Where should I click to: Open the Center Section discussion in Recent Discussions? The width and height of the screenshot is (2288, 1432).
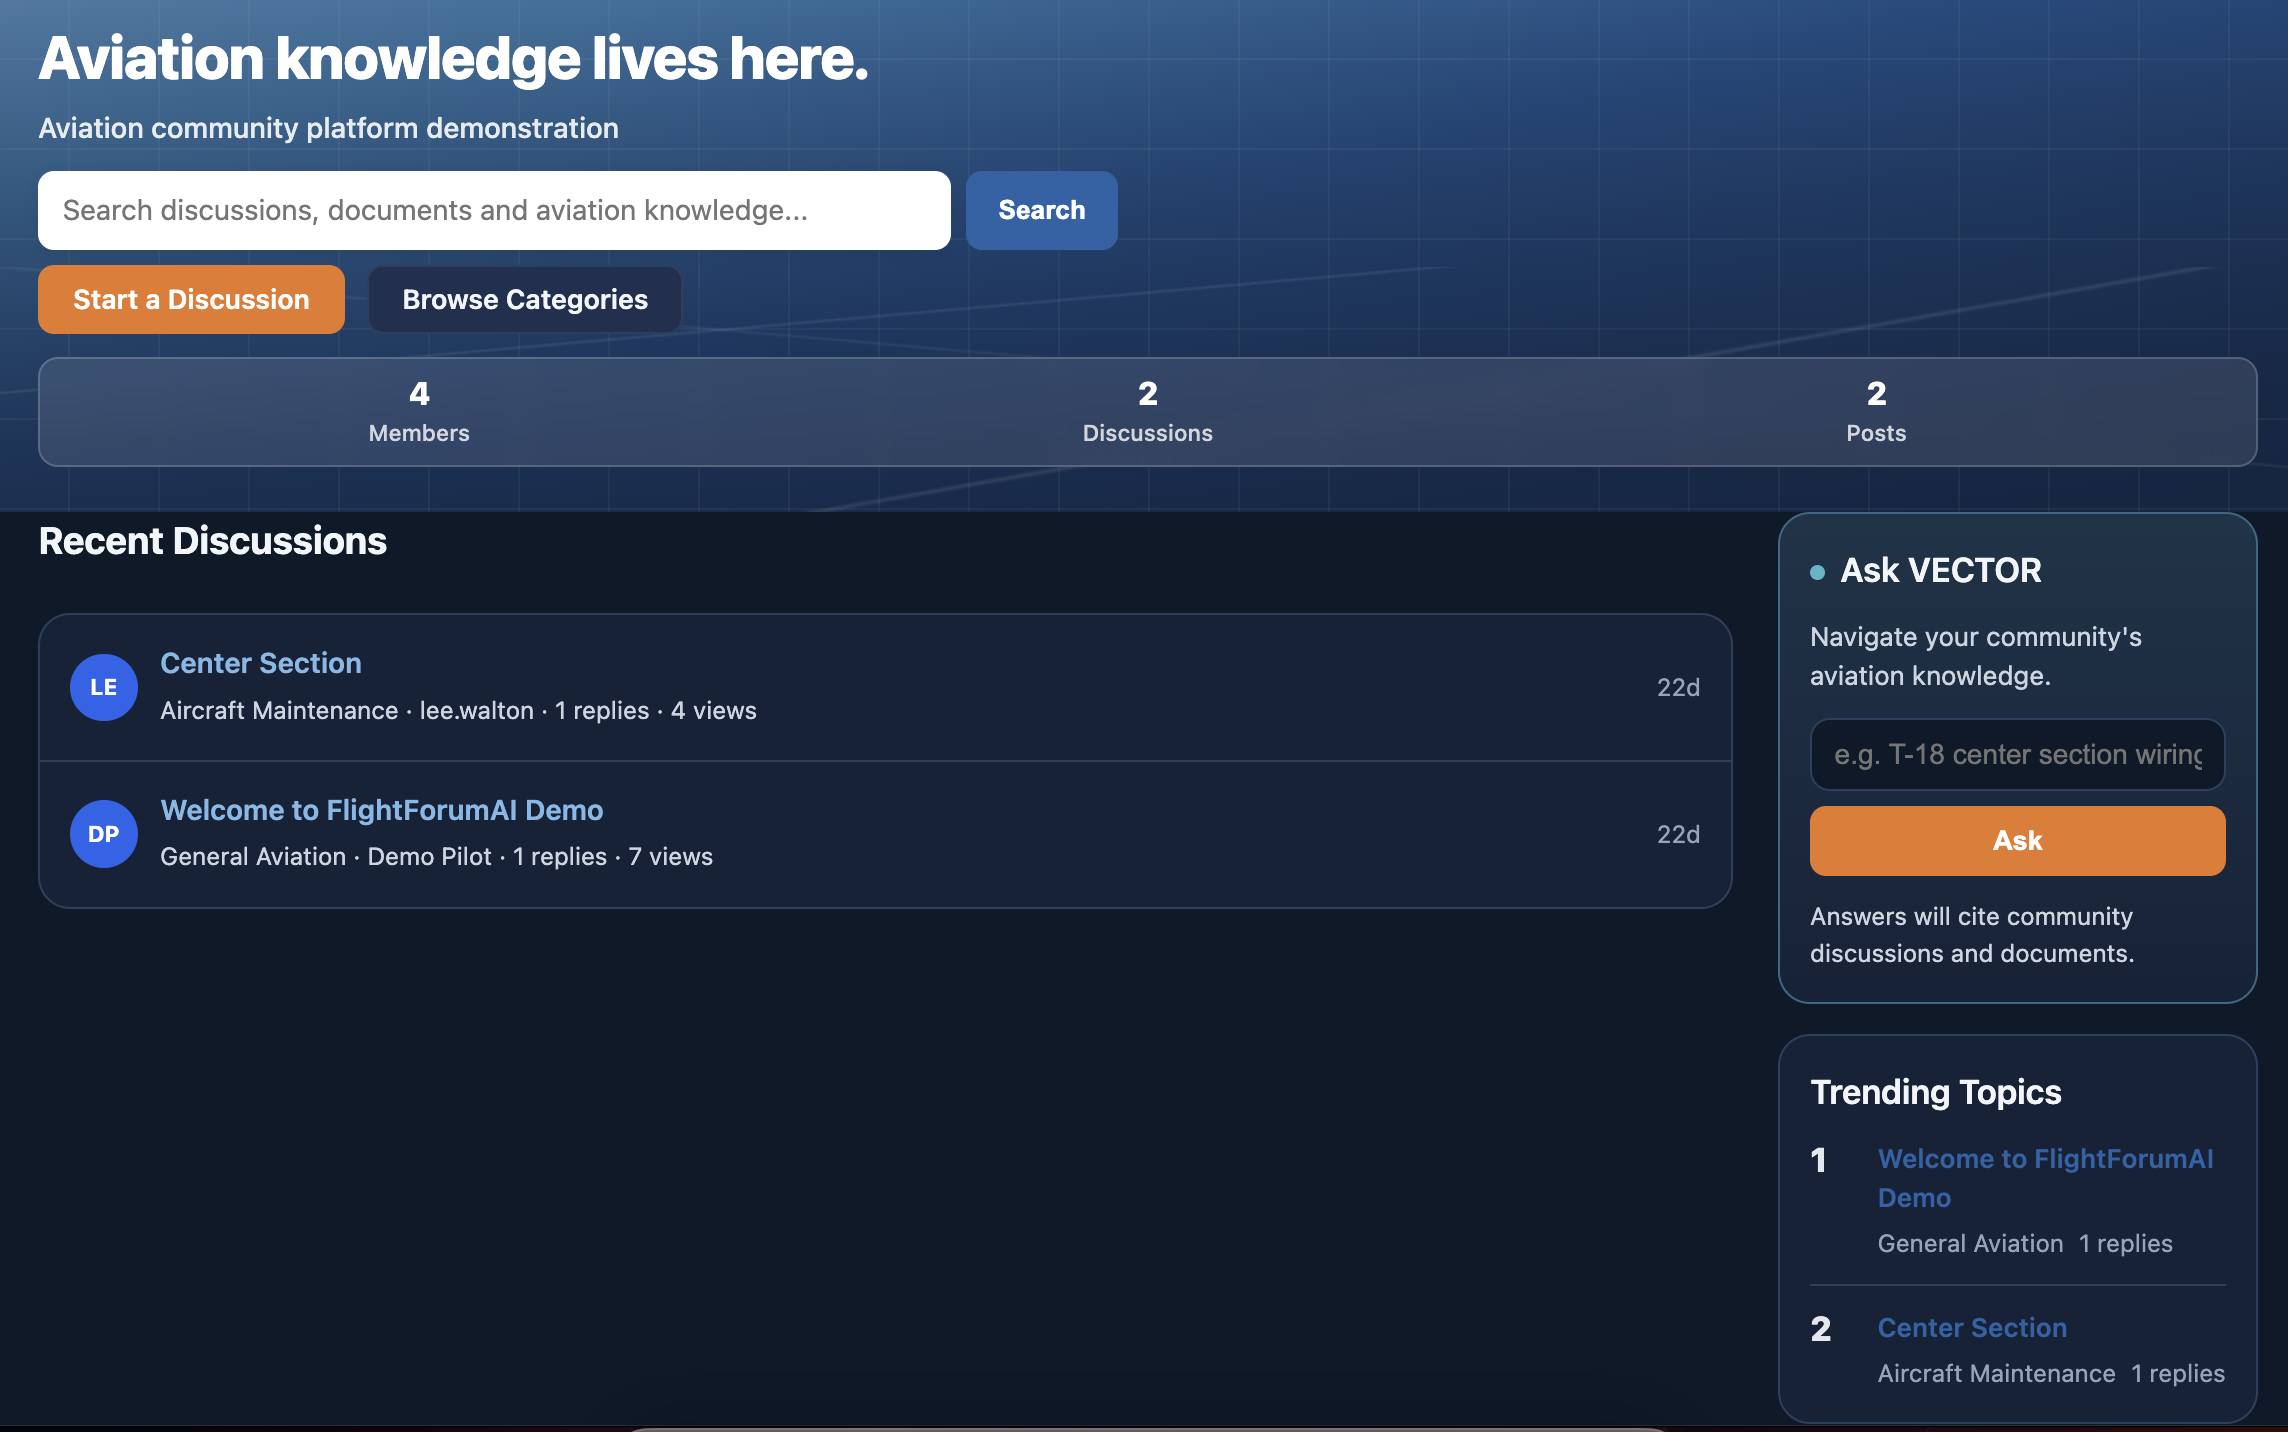tap(261, 663)
